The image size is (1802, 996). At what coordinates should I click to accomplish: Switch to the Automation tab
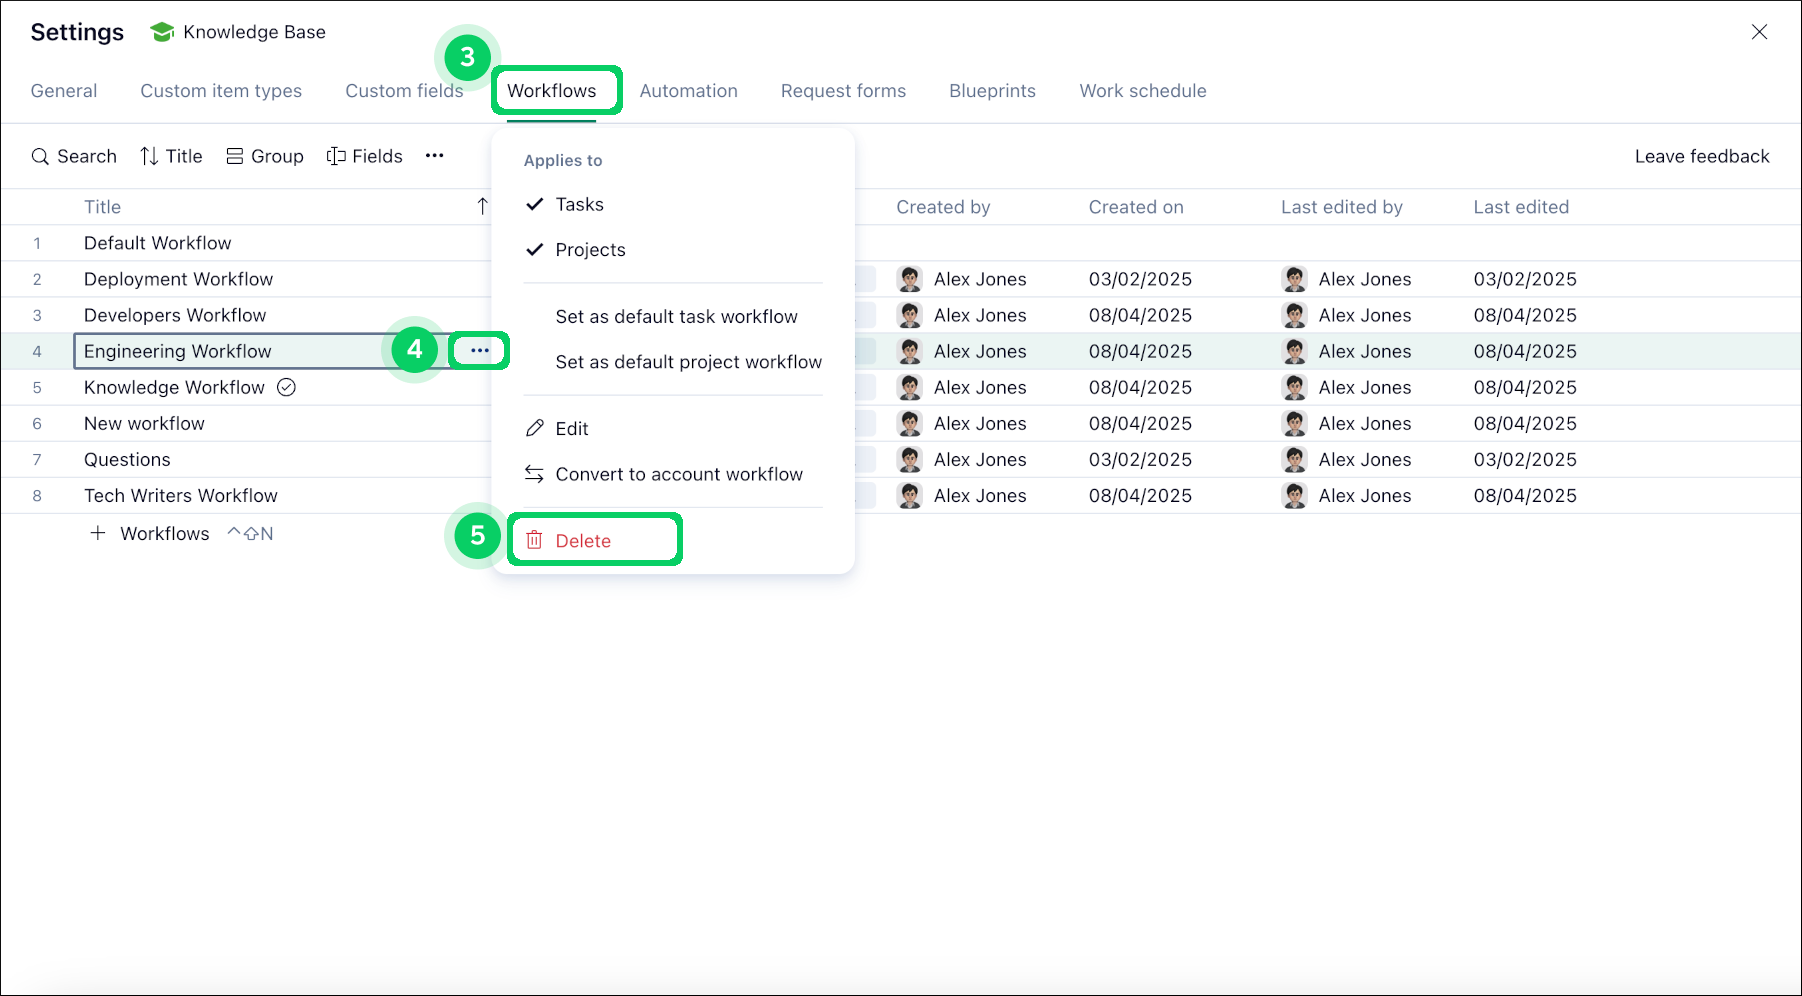[688, 90]
